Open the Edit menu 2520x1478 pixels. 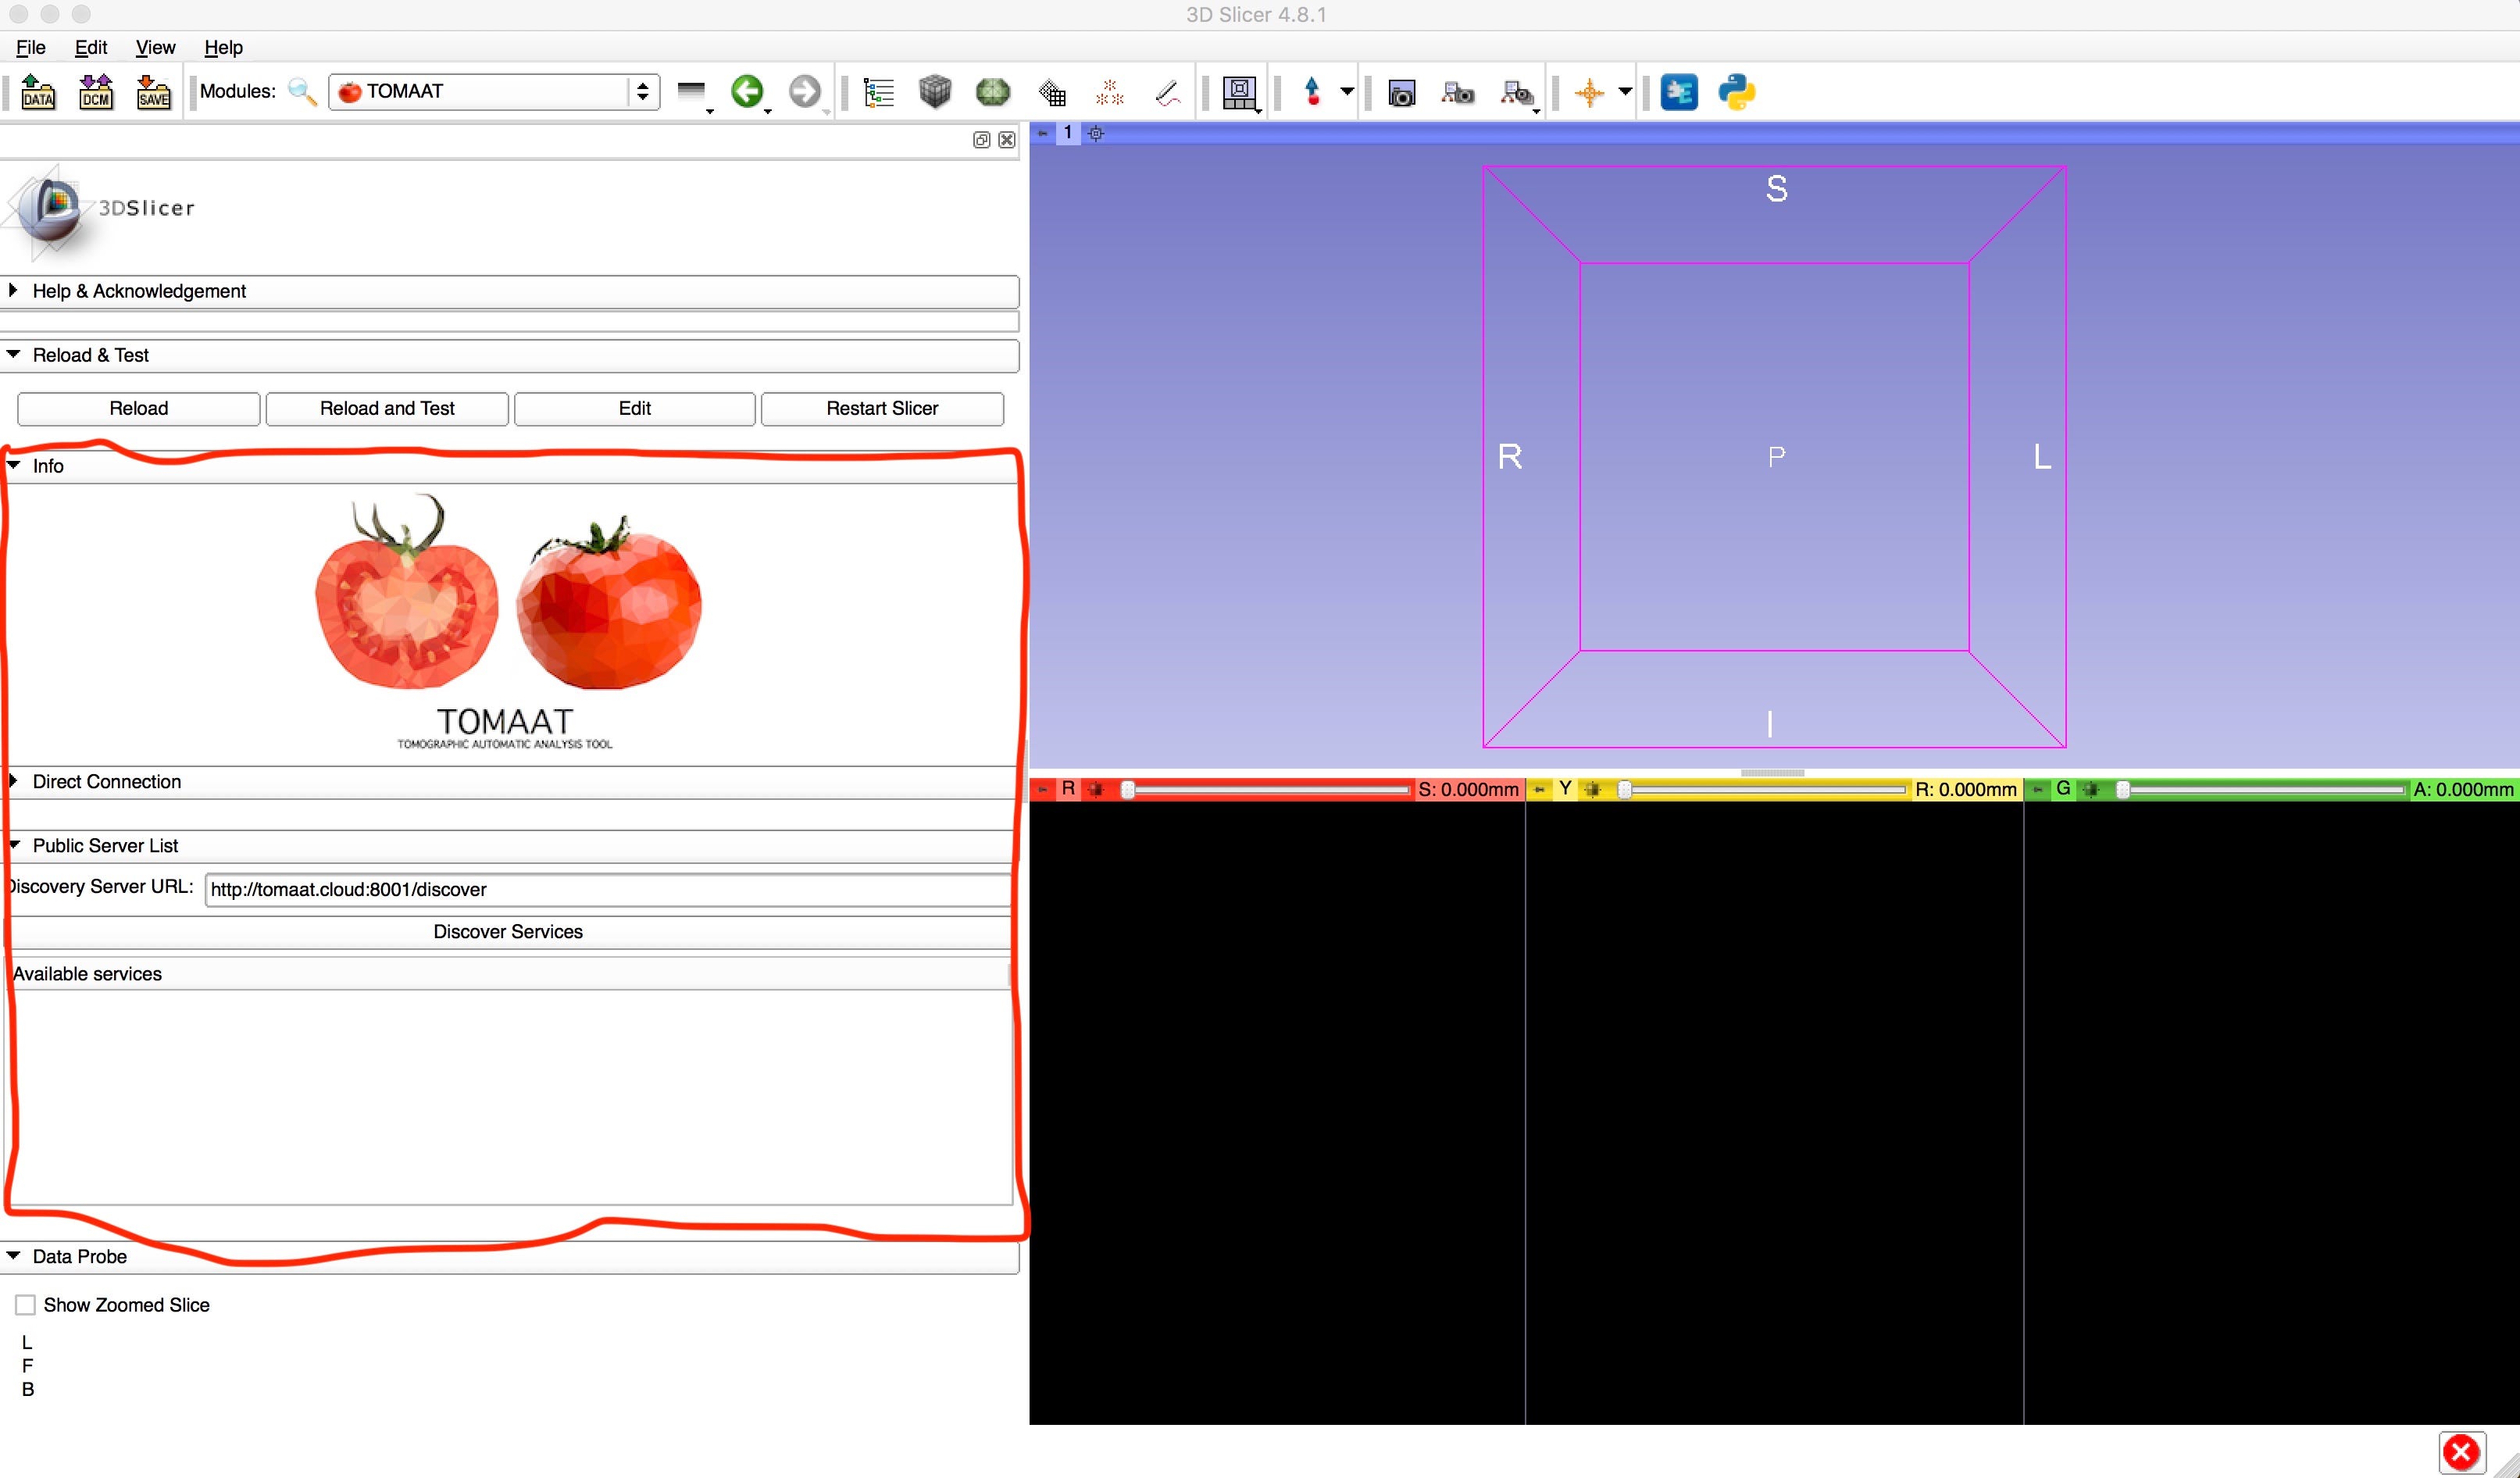tap(90, 47)
